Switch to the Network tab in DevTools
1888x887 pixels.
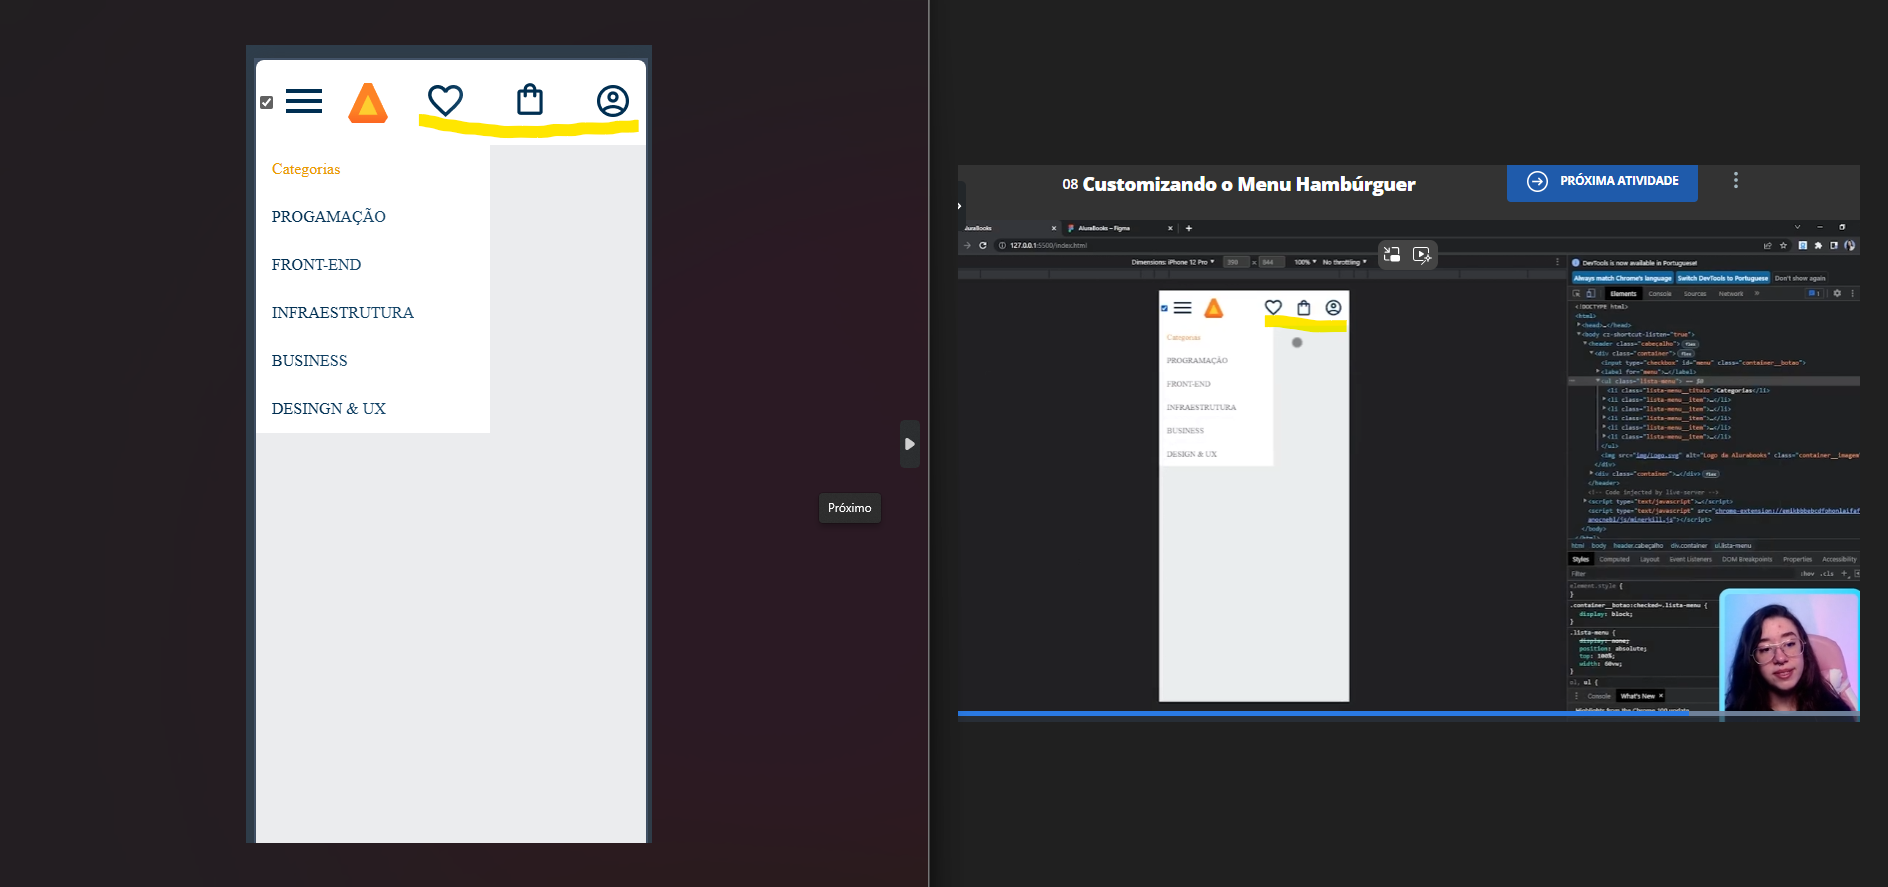pos(1731,294)
